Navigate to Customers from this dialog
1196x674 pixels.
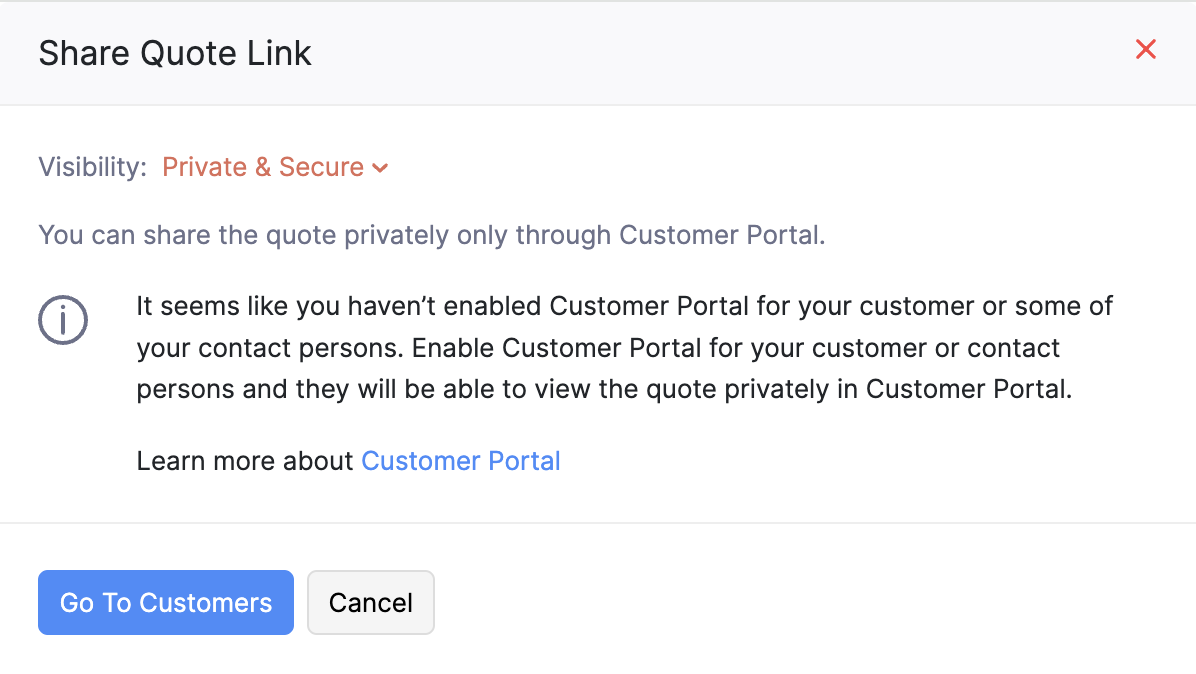(x=165, y=602)
